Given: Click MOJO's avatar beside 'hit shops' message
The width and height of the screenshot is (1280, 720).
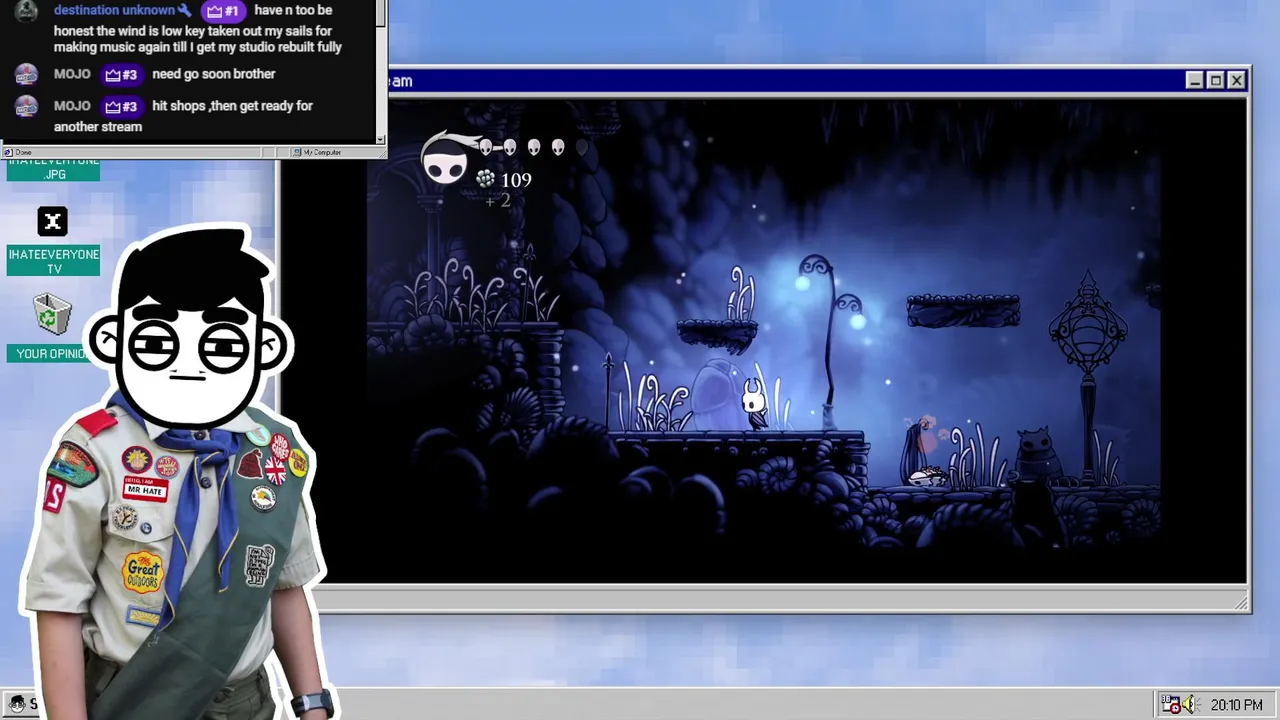Looking at the screenshot, I should click(x=27, y=106).
